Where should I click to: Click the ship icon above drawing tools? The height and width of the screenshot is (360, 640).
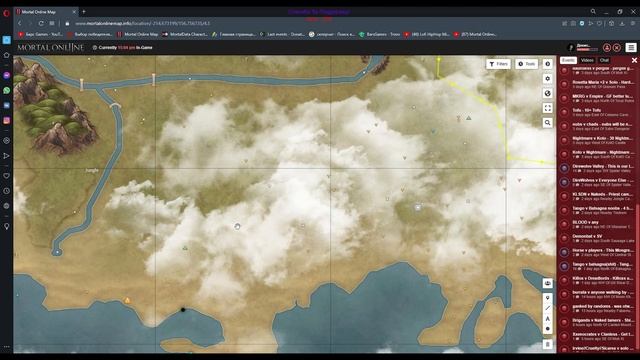click(x=548, y=283)
